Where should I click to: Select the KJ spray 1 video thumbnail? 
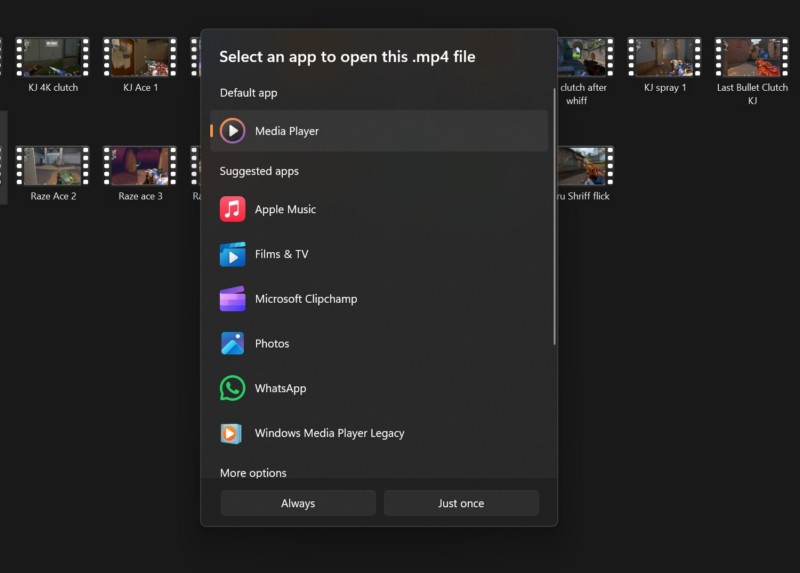(664, 58)
